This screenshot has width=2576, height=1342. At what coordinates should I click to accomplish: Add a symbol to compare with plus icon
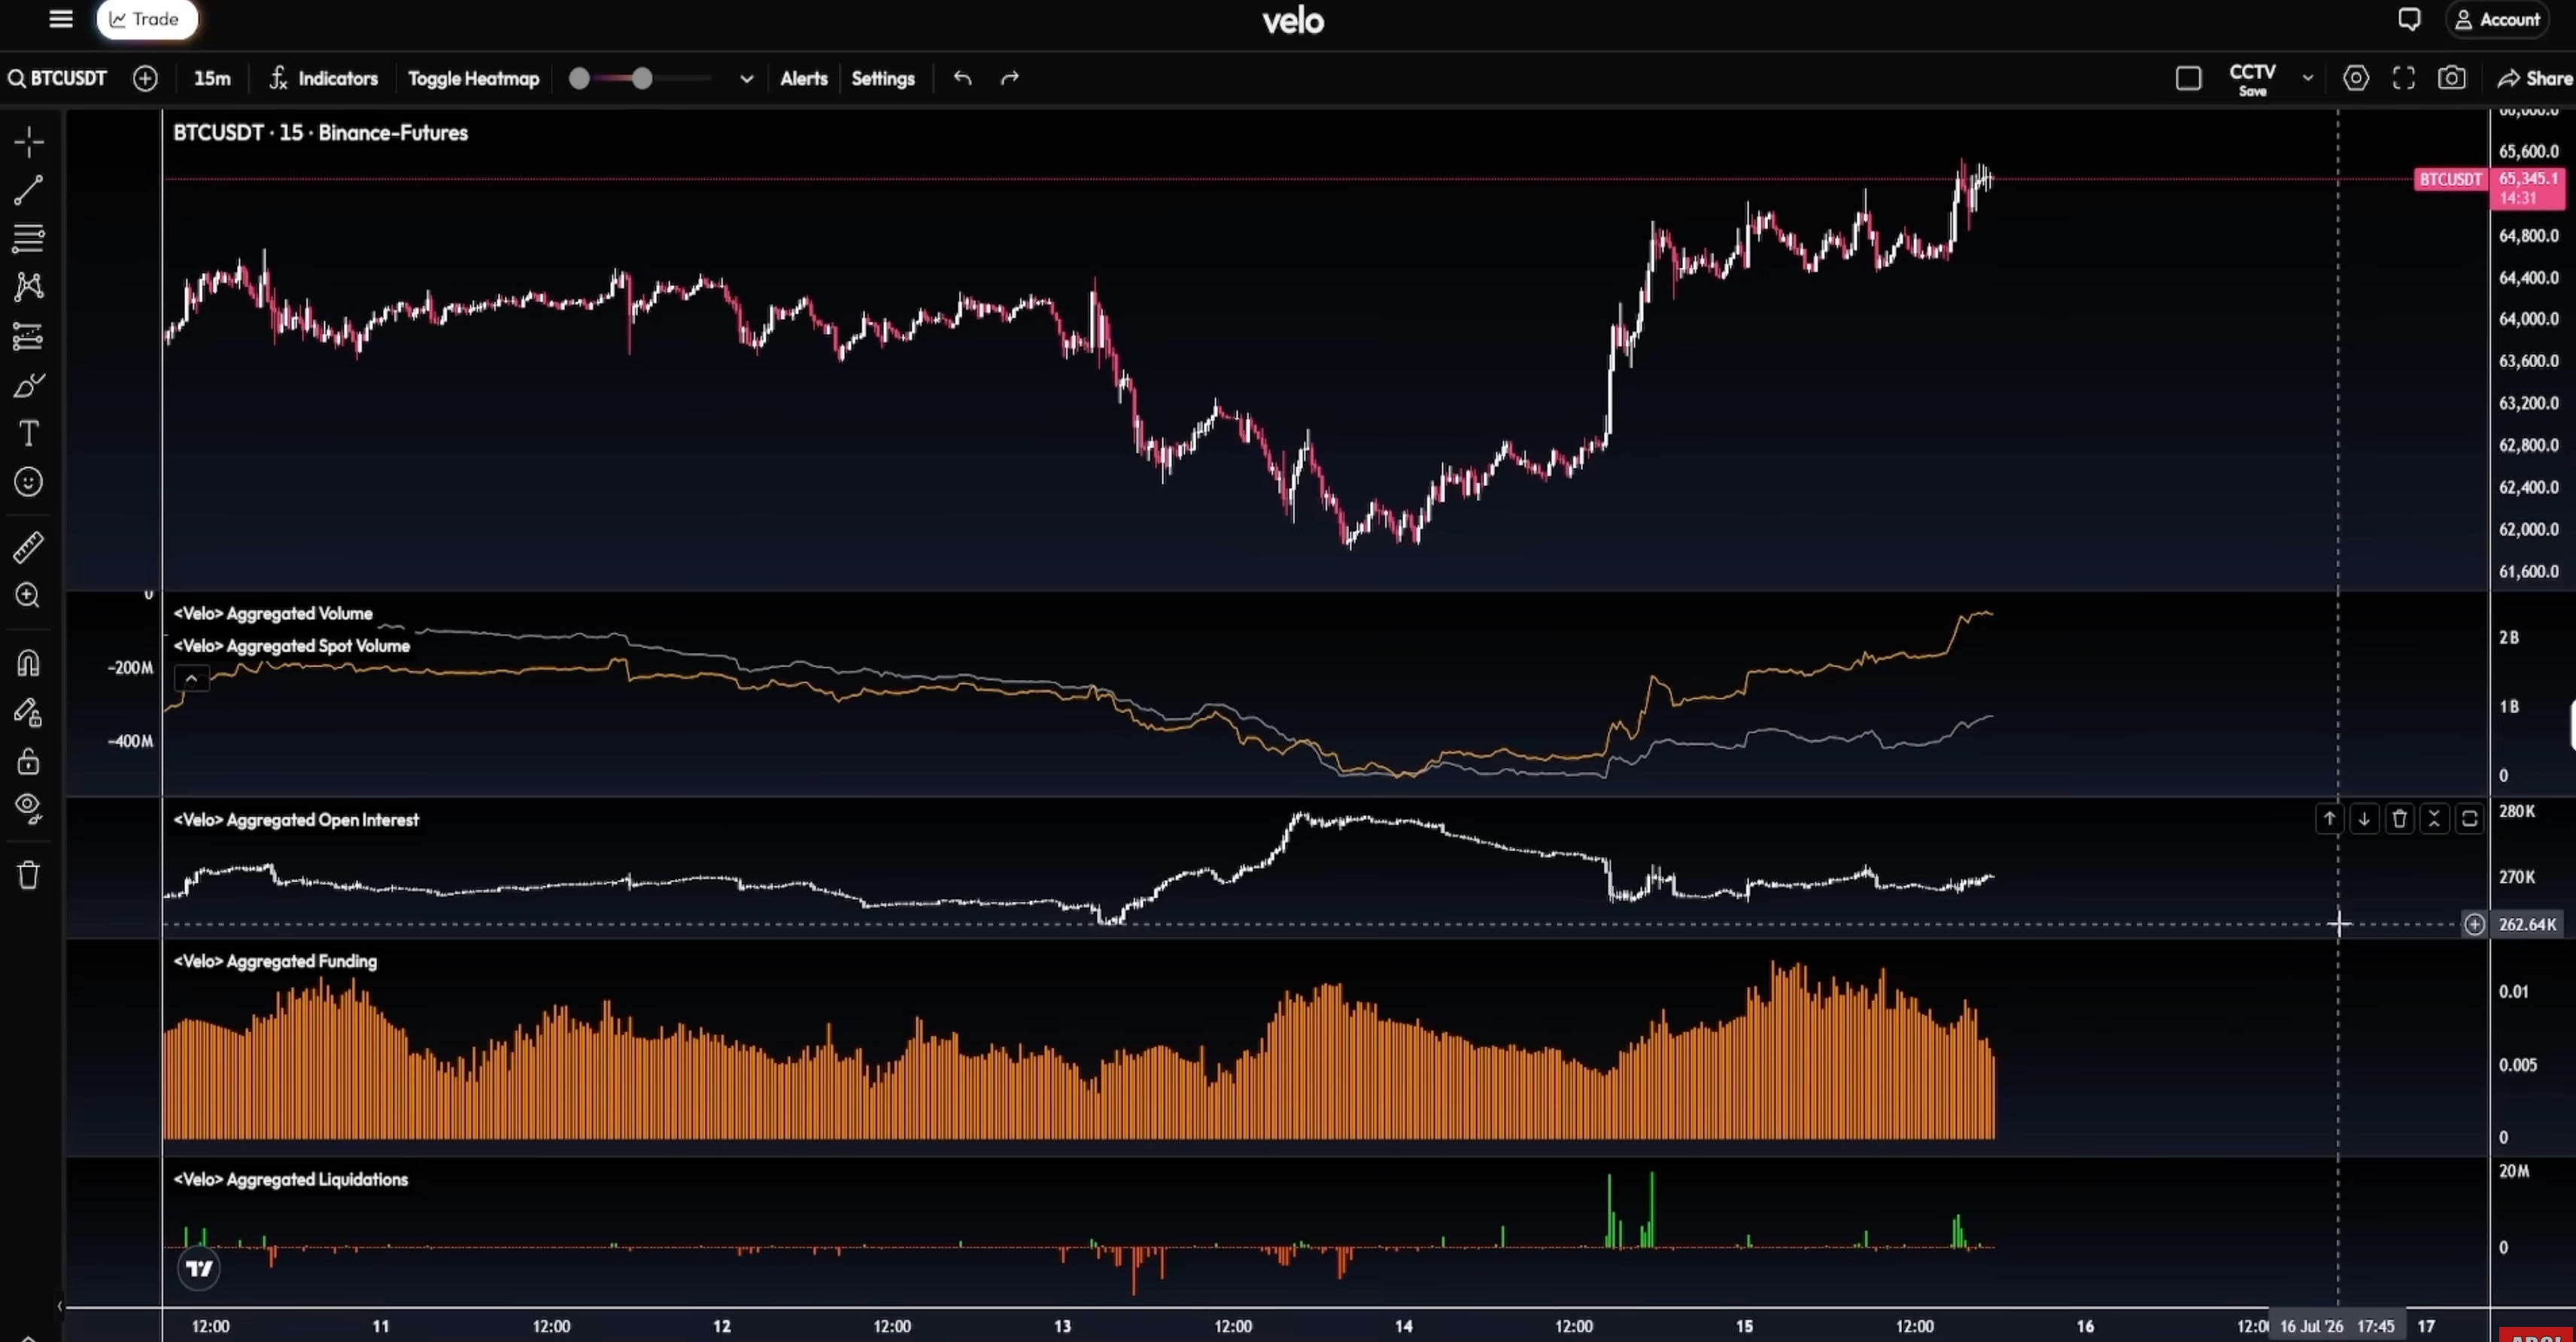point(145,78)
